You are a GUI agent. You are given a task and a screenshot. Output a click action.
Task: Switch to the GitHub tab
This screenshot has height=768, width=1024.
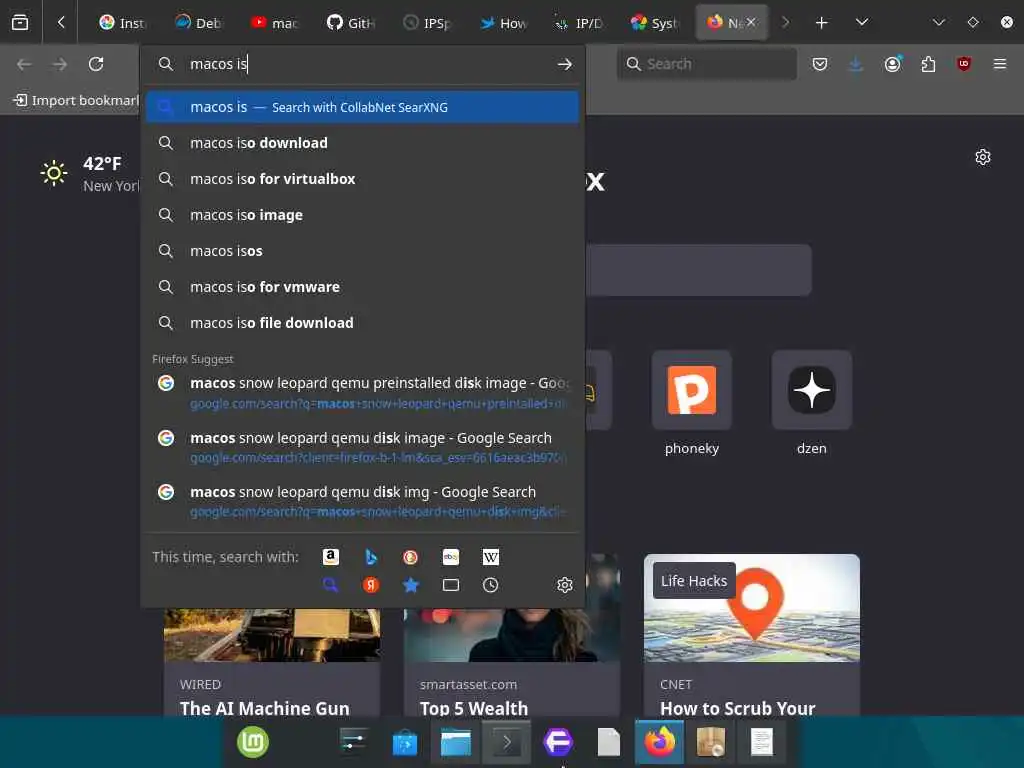pos(350,23)
